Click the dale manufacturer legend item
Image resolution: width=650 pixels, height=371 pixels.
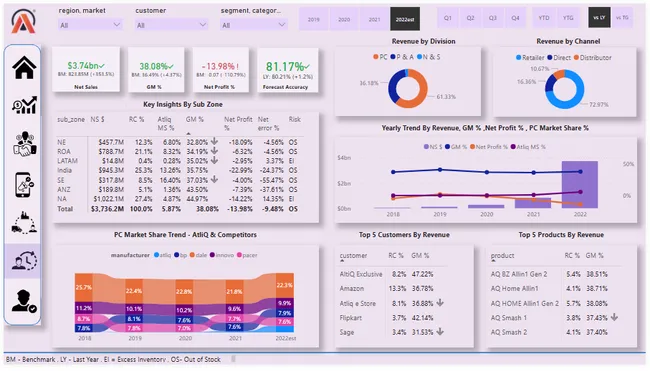coord(199,255)
